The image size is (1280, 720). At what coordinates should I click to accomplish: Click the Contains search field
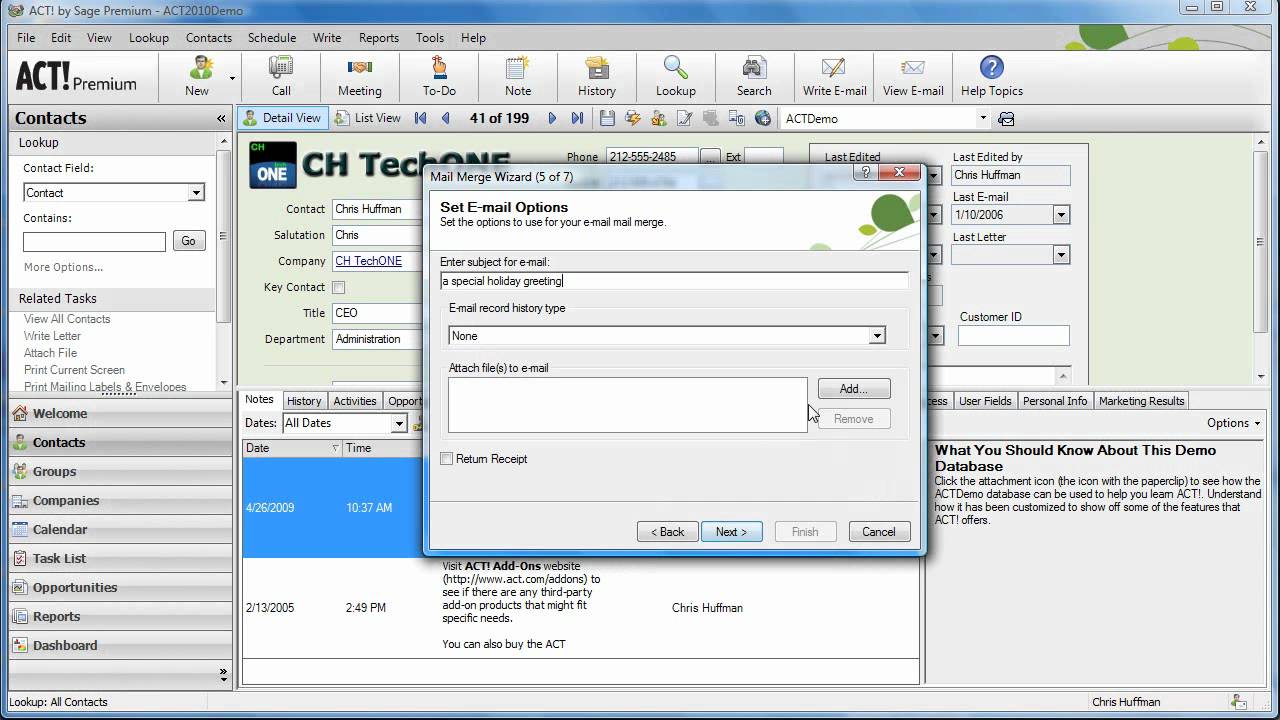(94, 241)
